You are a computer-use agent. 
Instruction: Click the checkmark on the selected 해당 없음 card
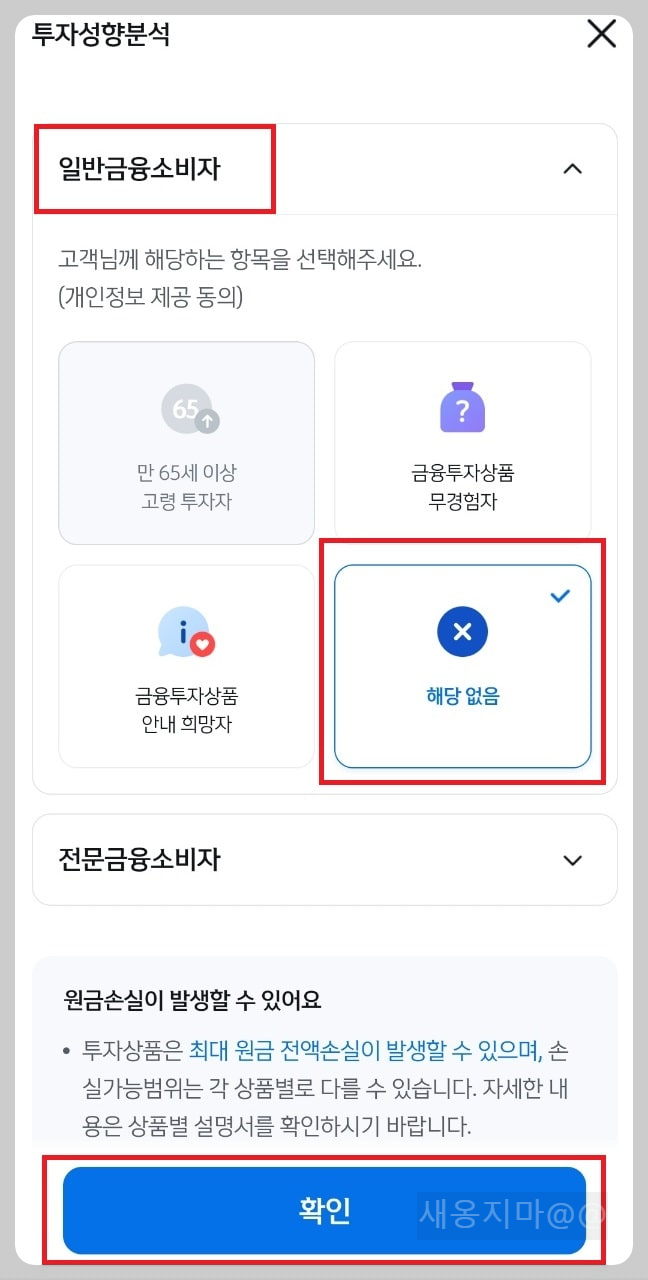pos(560,596)
